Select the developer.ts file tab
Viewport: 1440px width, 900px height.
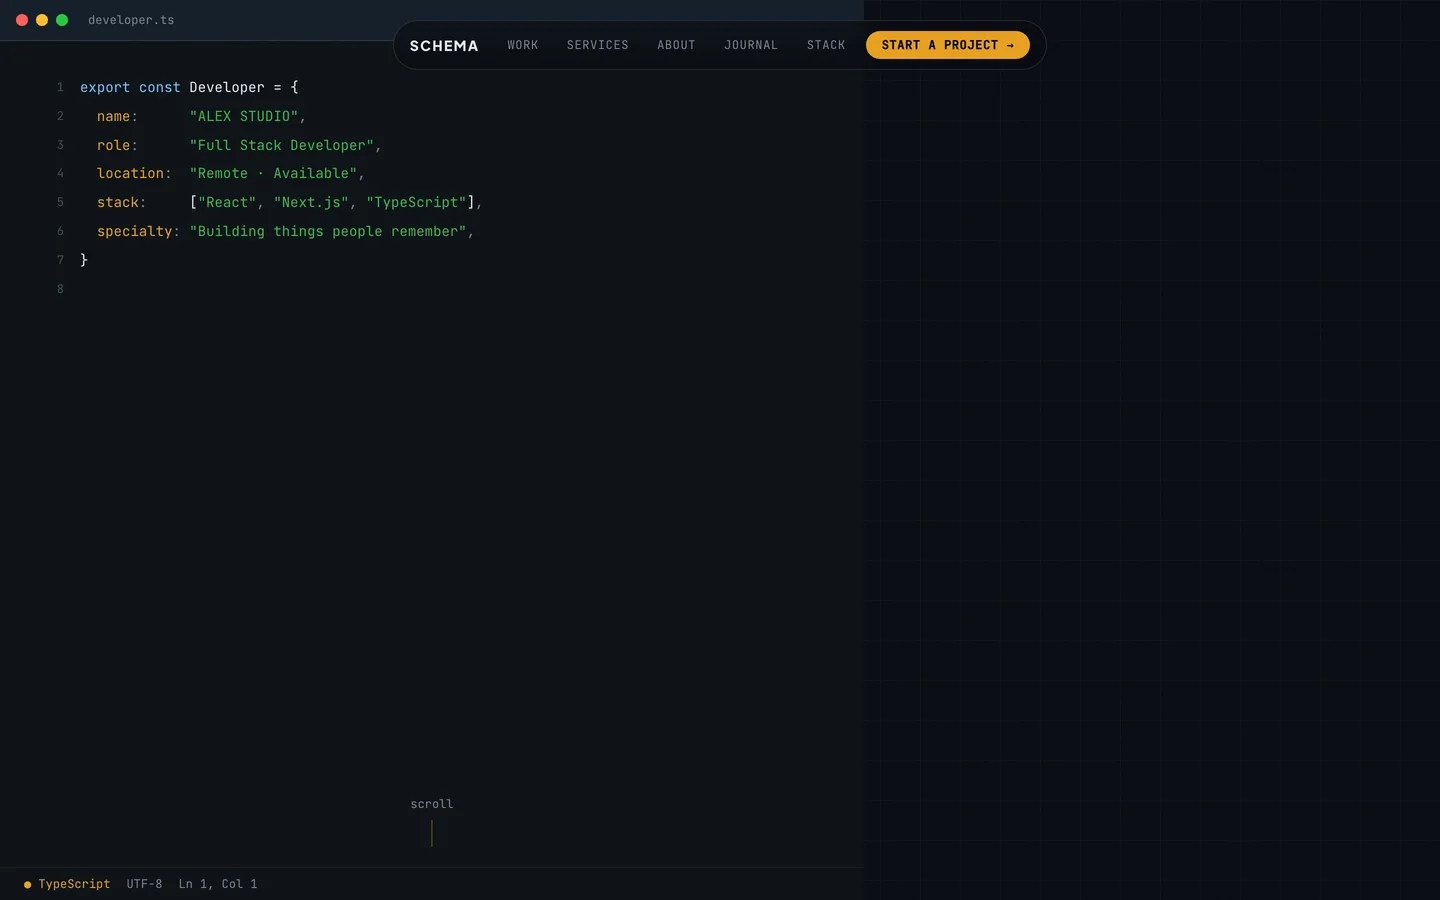(x=131, y=20)
